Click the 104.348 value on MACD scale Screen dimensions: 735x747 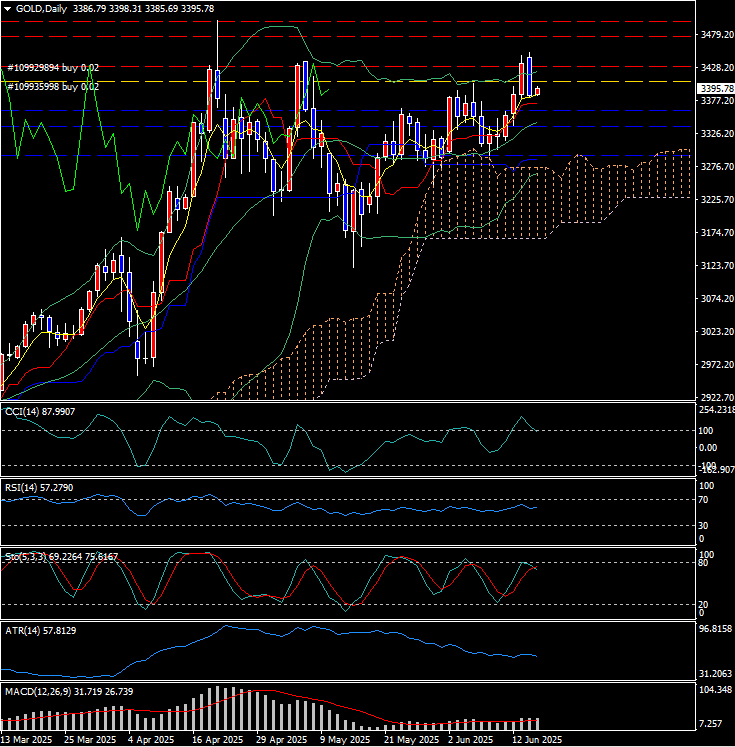pyautogui.click(x=715, y=690)
